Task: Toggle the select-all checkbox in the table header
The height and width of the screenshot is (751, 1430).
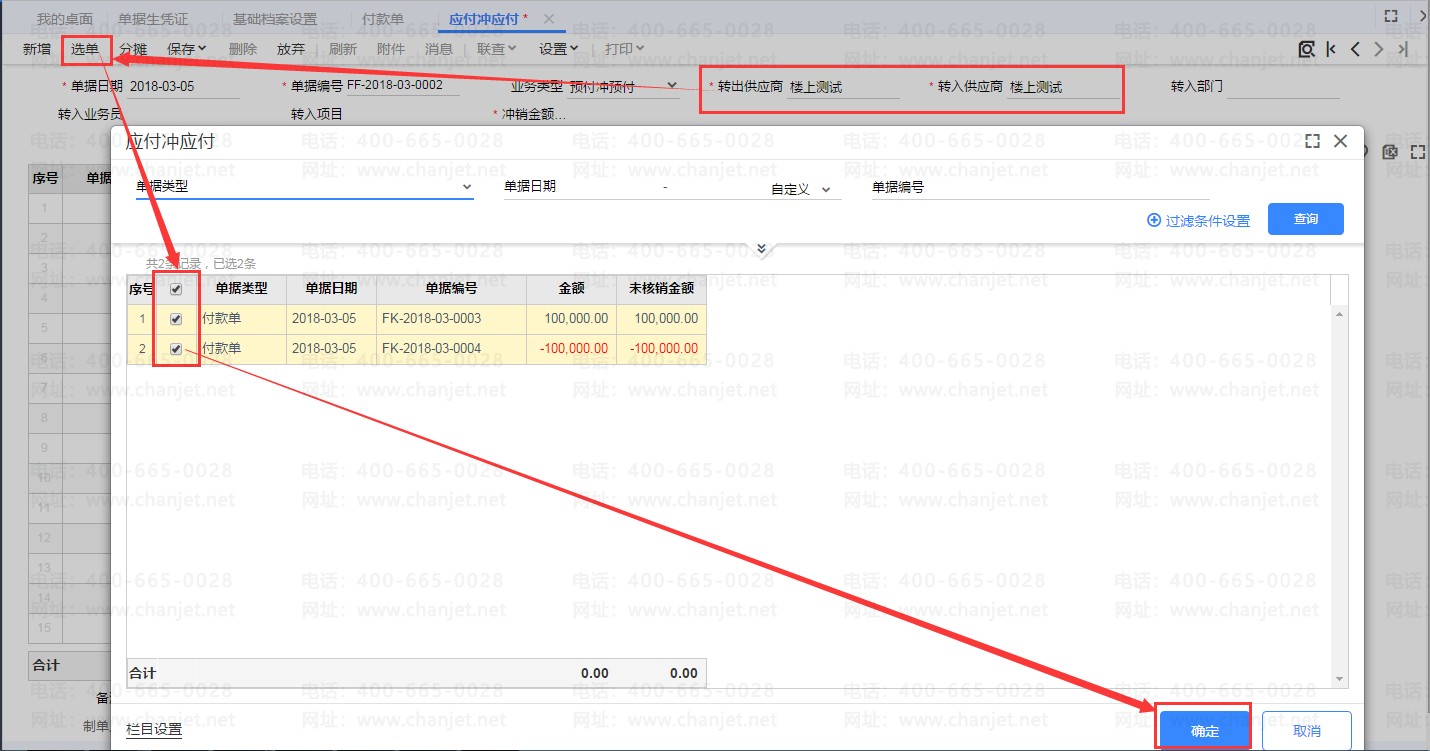Action: tap(176, 290)
